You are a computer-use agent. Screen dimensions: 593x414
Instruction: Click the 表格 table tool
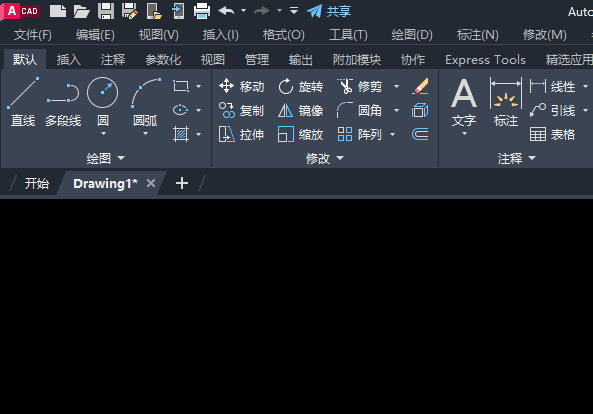click(x=553, y=134)
